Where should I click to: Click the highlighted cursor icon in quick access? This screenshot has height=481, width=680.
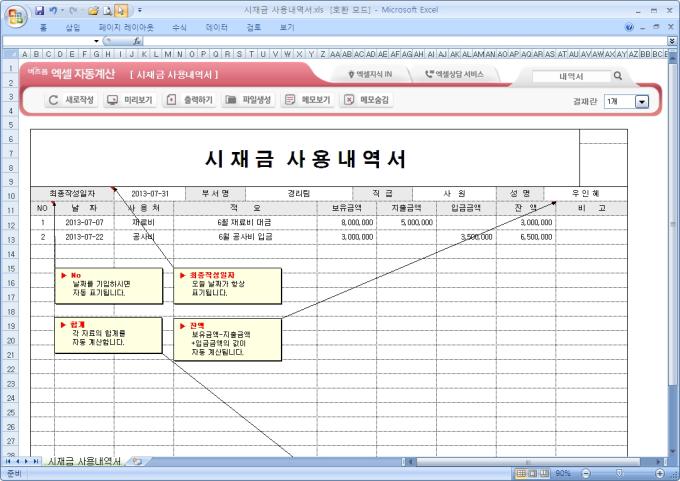coord(122,10)
